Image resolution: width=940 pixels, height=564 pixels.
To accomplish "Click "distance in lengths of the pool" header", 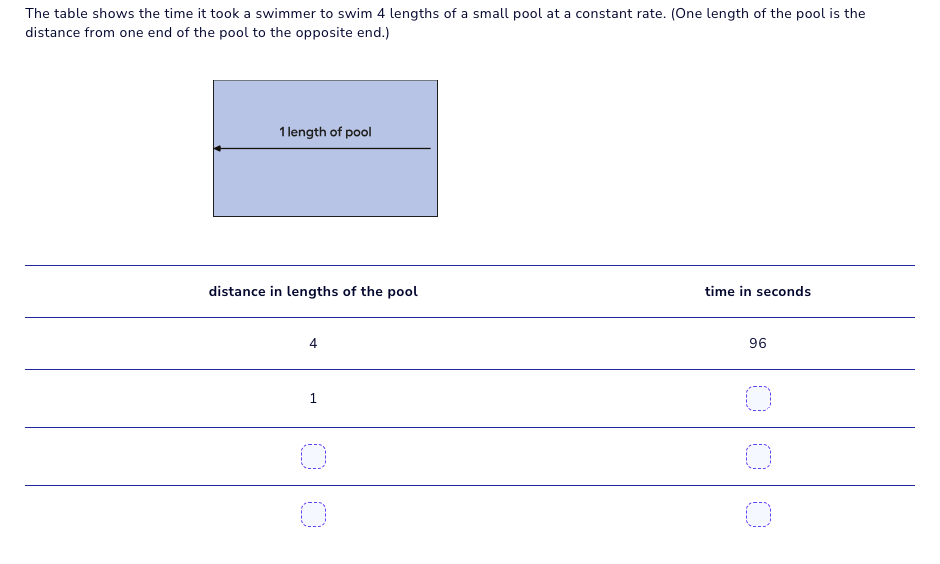I will pos(313,292).
